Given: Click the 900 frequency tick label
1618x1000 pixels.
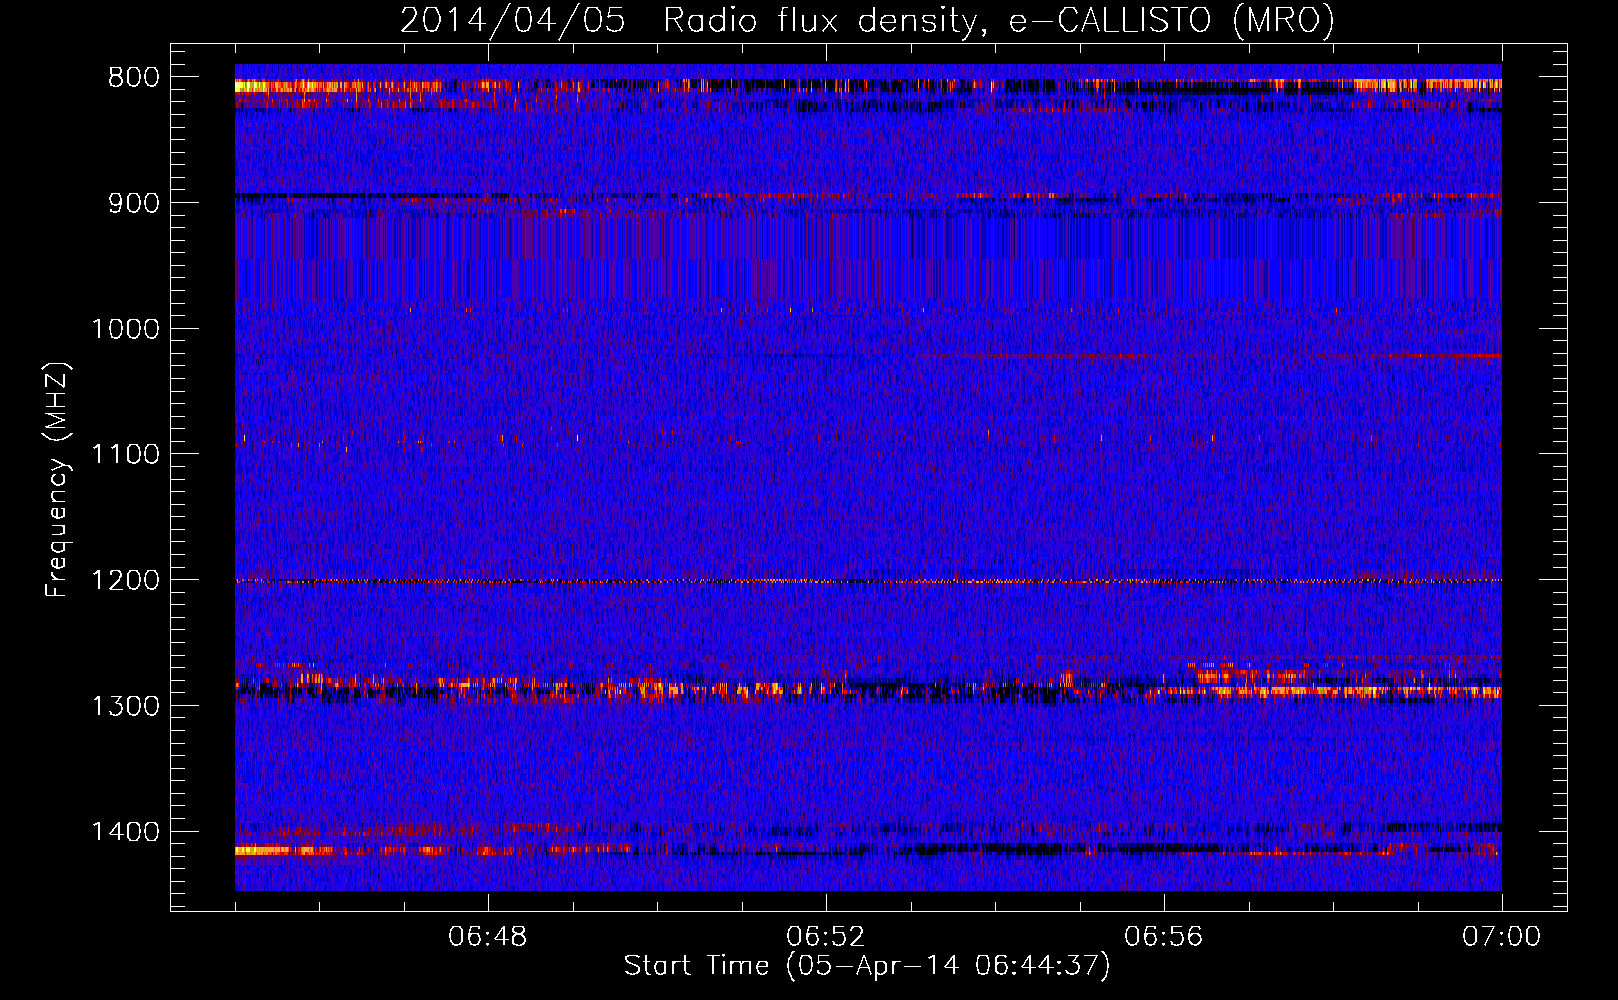Looking at the screenshot, I should pyautogui.click(x=134, y=203).
